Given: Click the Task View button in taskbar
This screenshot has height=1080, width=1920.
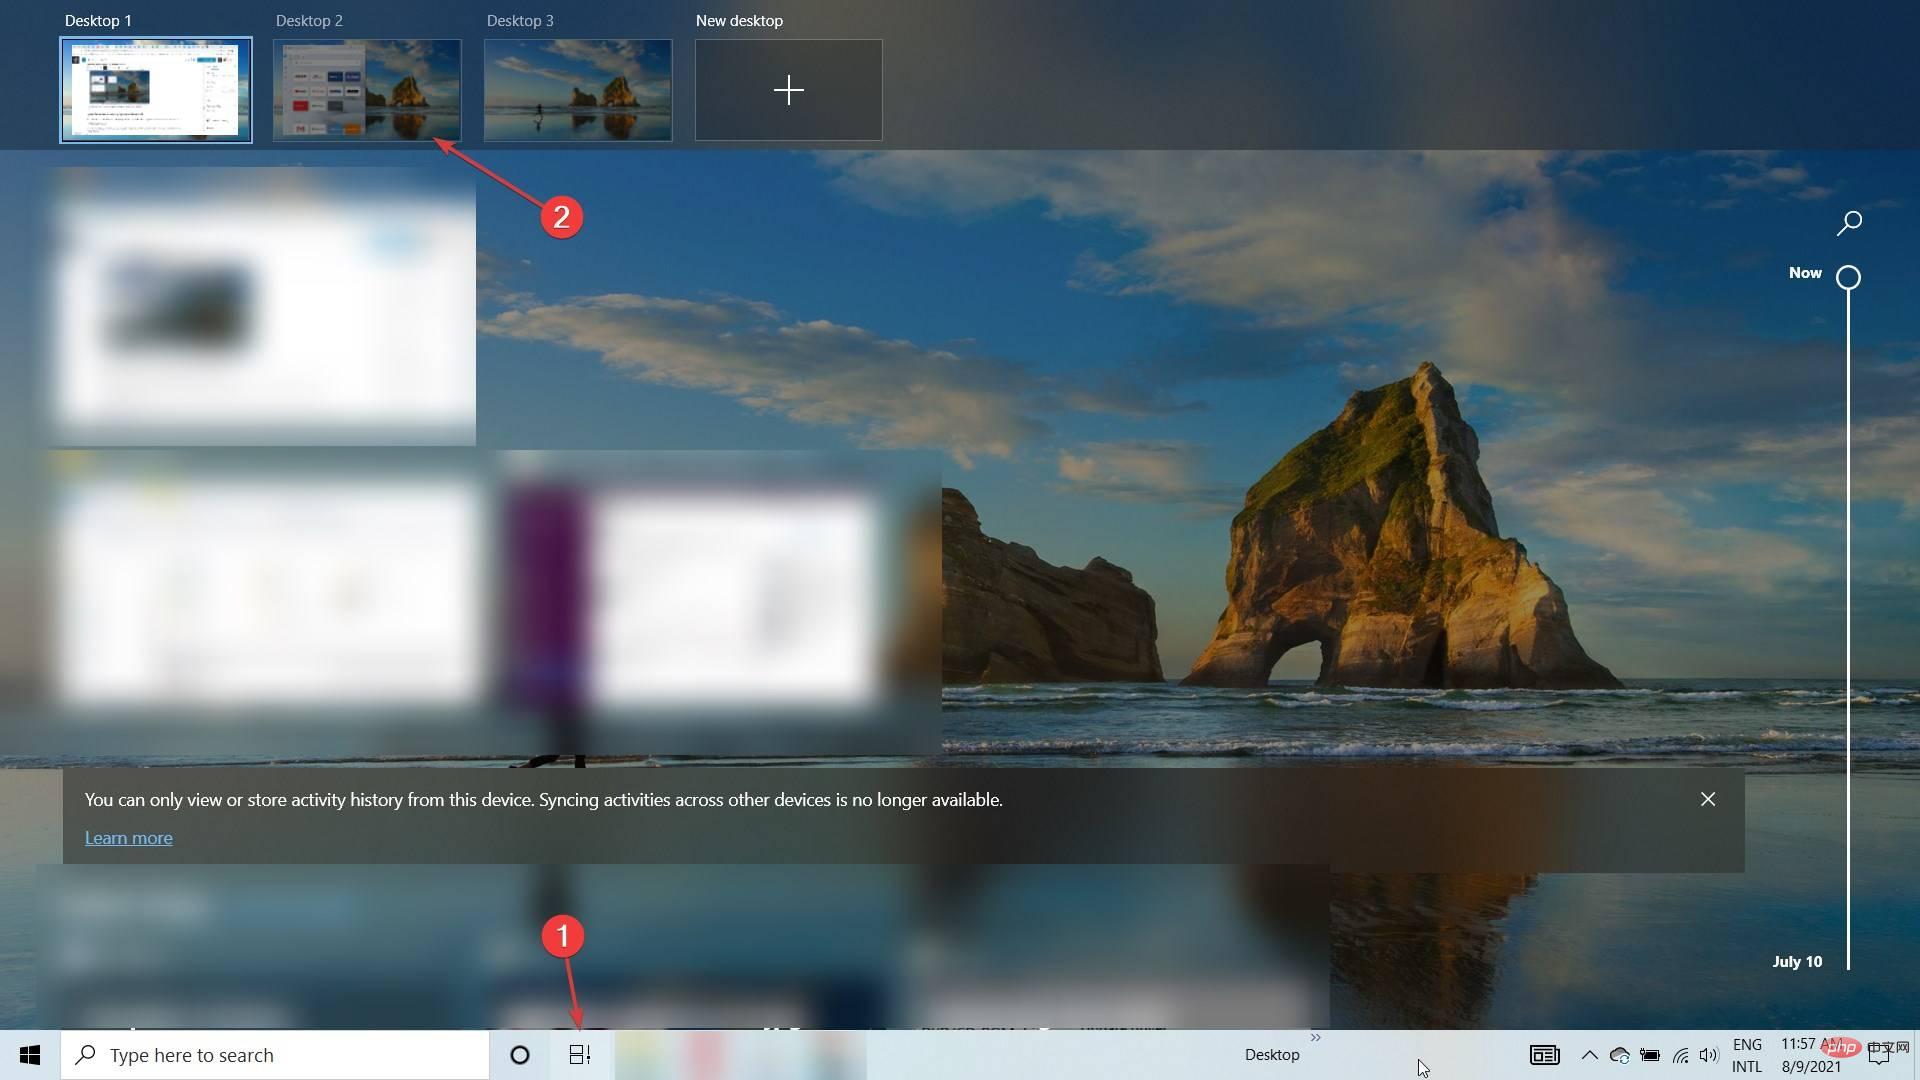Looking at the screenshot, I should coord(580,1054).
